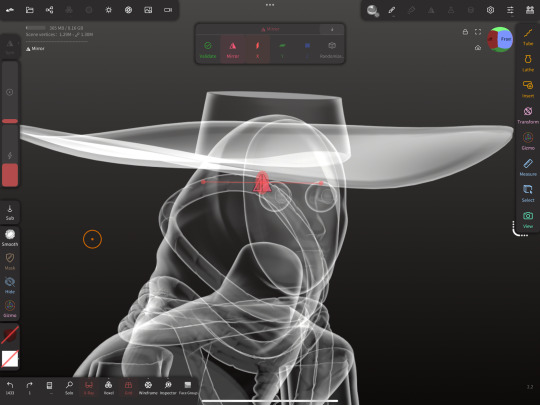Toggle the Grid display
Screen dimensions: 540x405
pyautogui.click(x=128, y=388)
